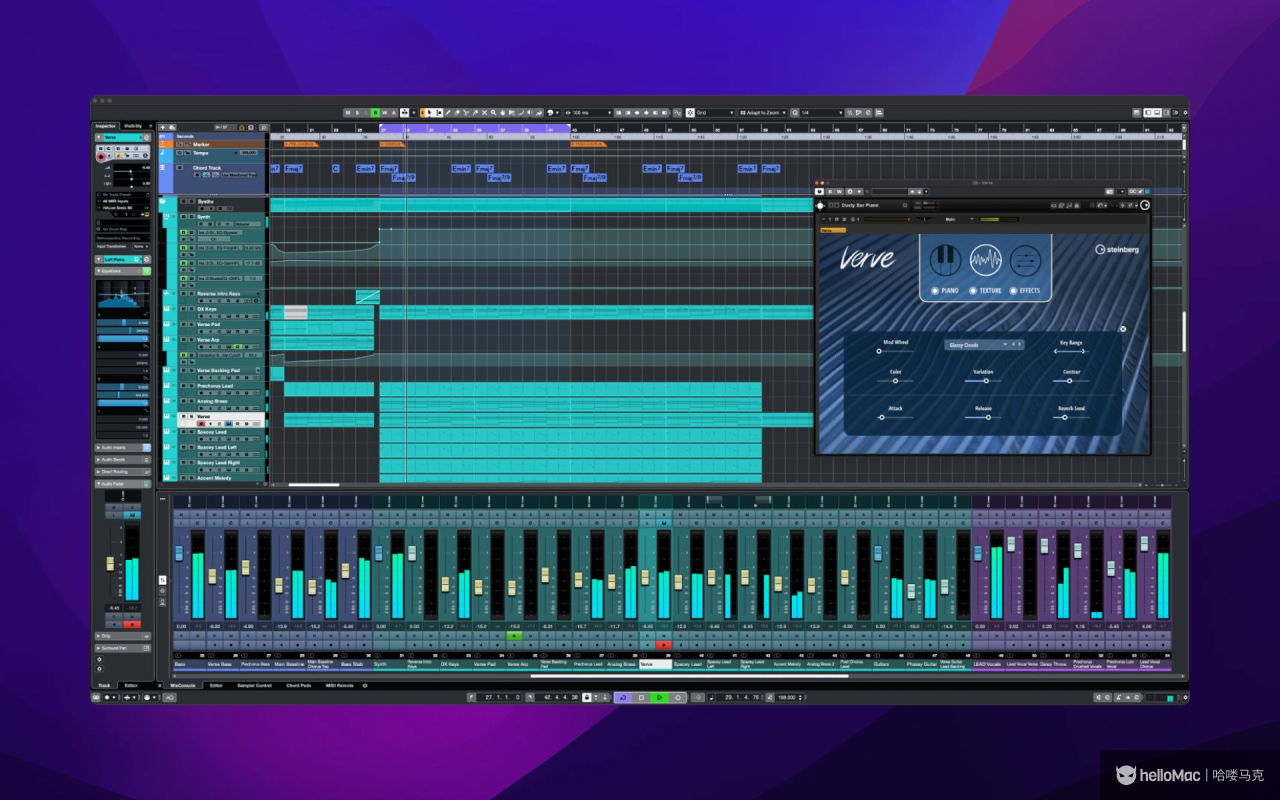Viewport: 1280px width, 800px height.
Task: Click the play button in transport bar
Action: click(x=659, y=696)
